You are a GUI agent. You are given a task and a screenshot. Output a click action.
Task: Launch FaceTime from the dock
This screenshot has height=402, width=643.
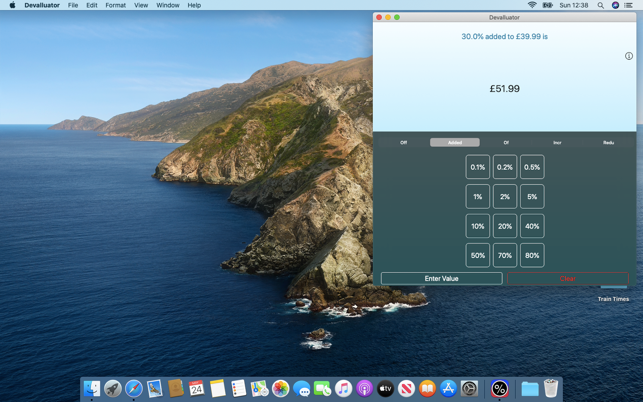coord(322,388)
